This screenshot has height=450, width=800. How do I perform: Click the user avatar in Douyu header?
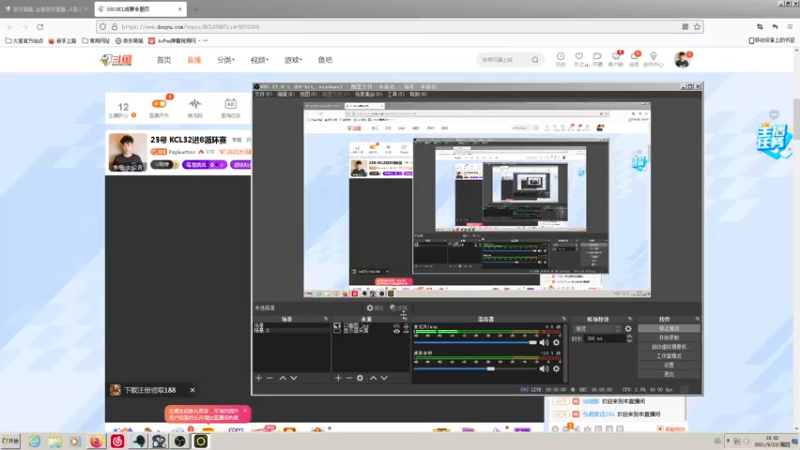(x=682, y=60)
